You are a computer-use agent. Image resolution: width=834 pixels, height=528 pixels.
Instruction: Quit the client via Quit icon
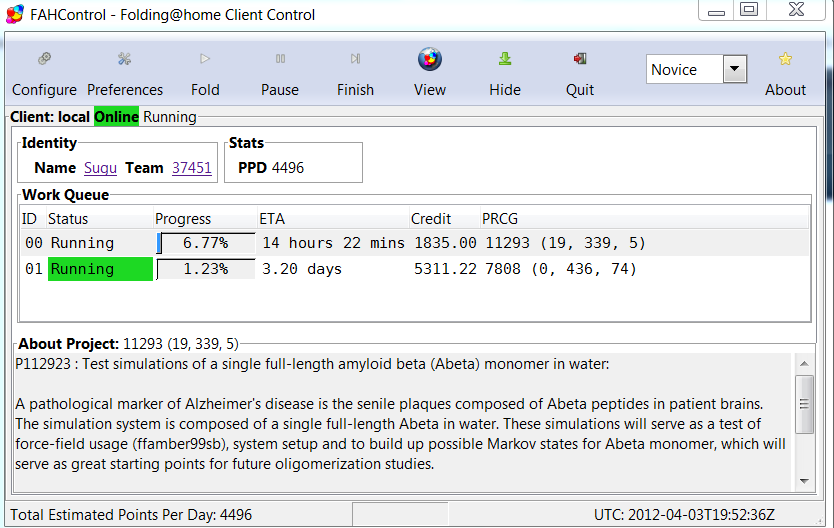580,60
